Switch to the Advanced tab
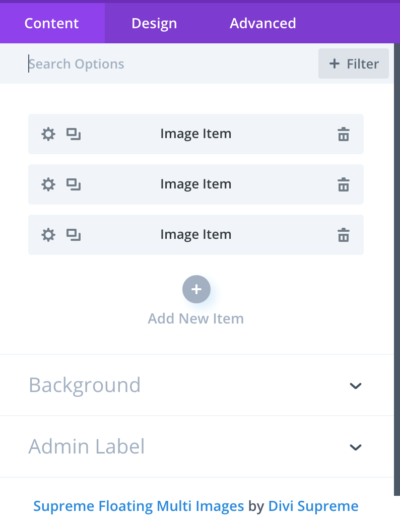Viewport: 400px width, 516px height. pos(263,23)
